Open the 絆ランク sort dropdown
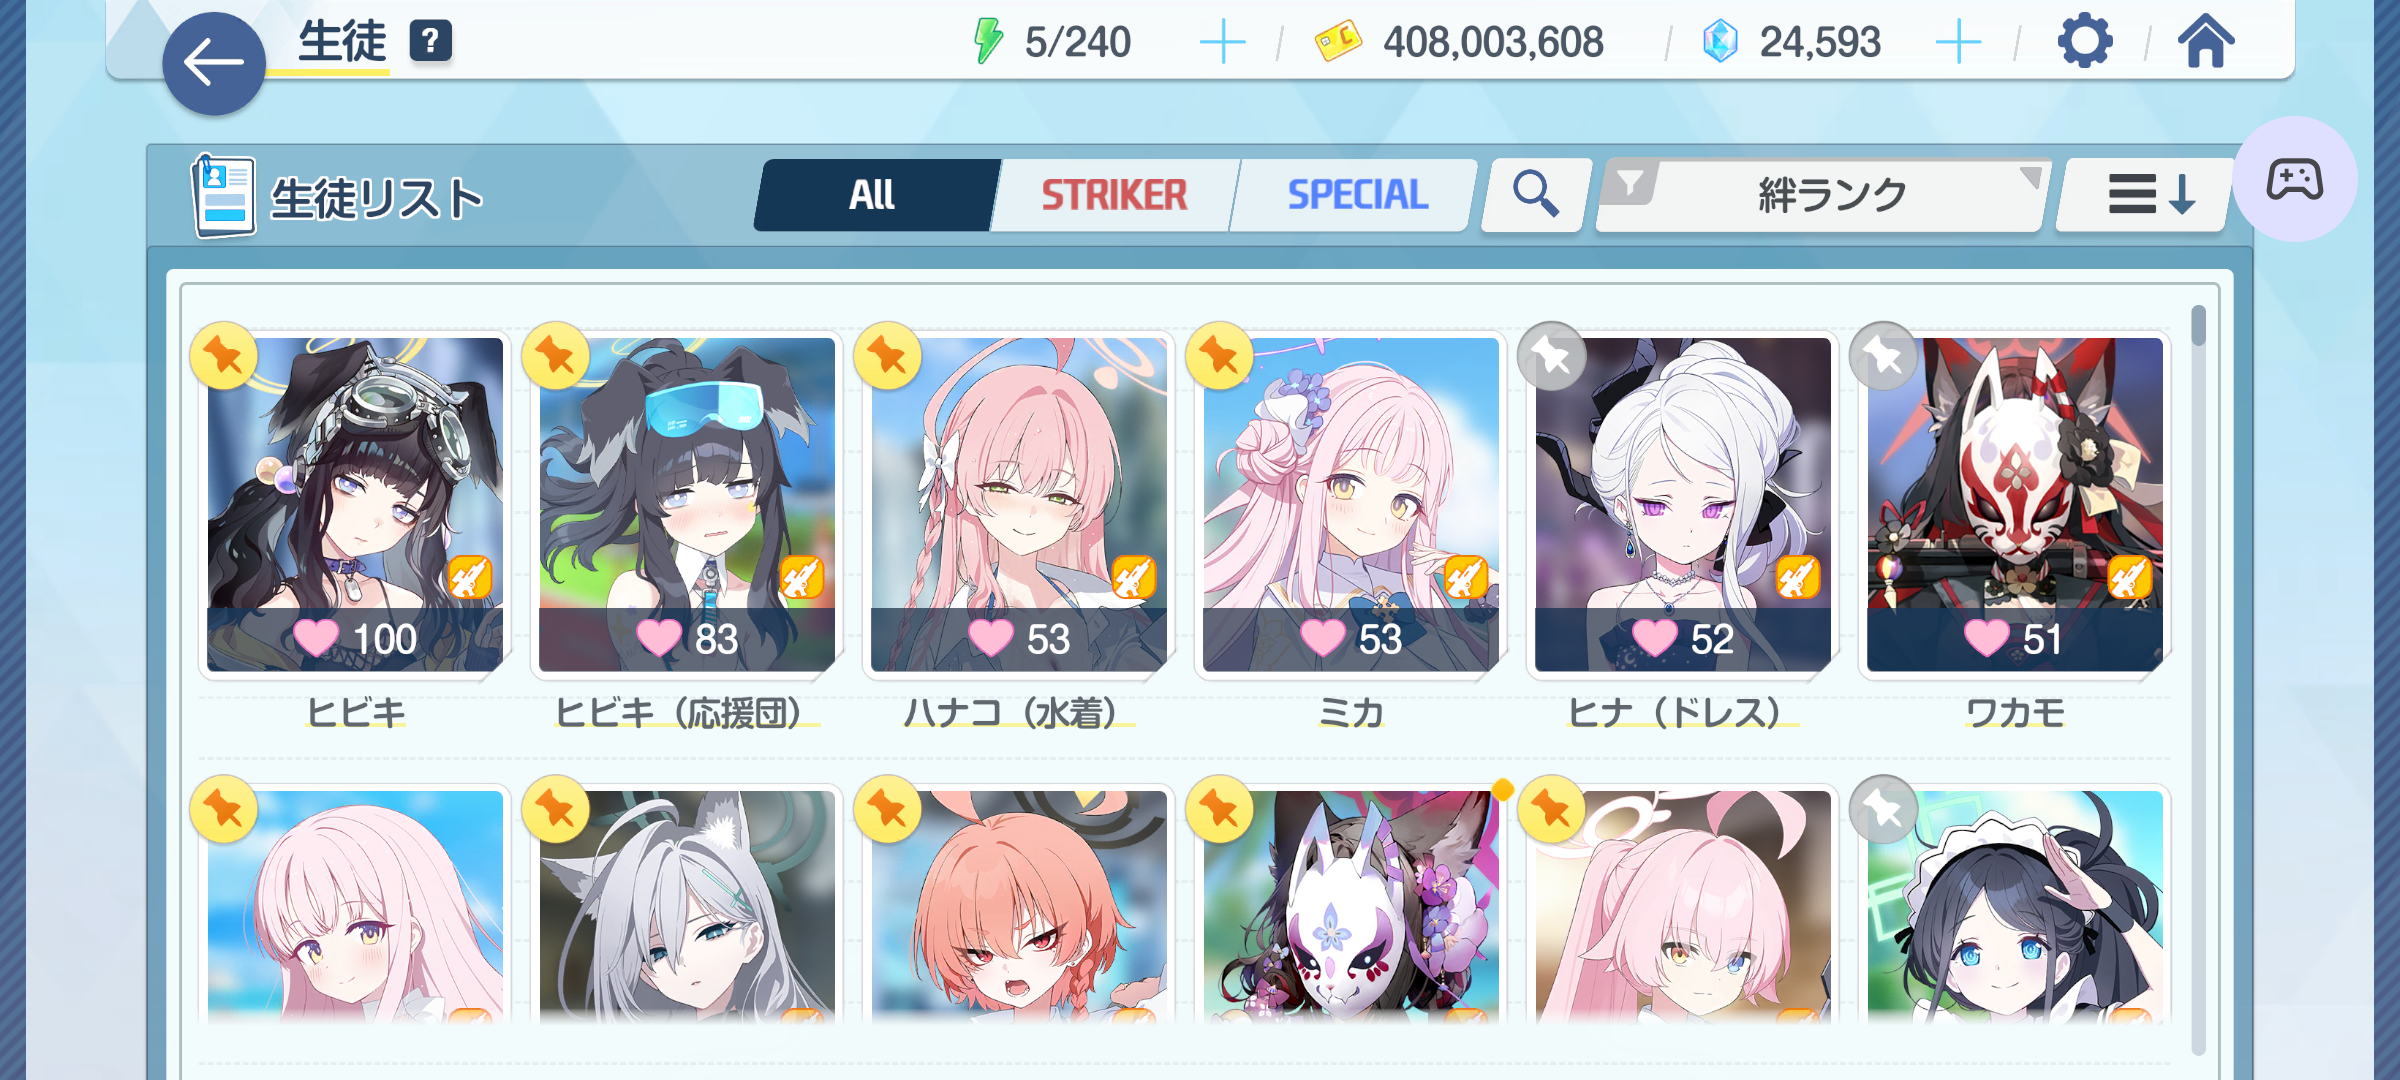 click(1834, 195)
